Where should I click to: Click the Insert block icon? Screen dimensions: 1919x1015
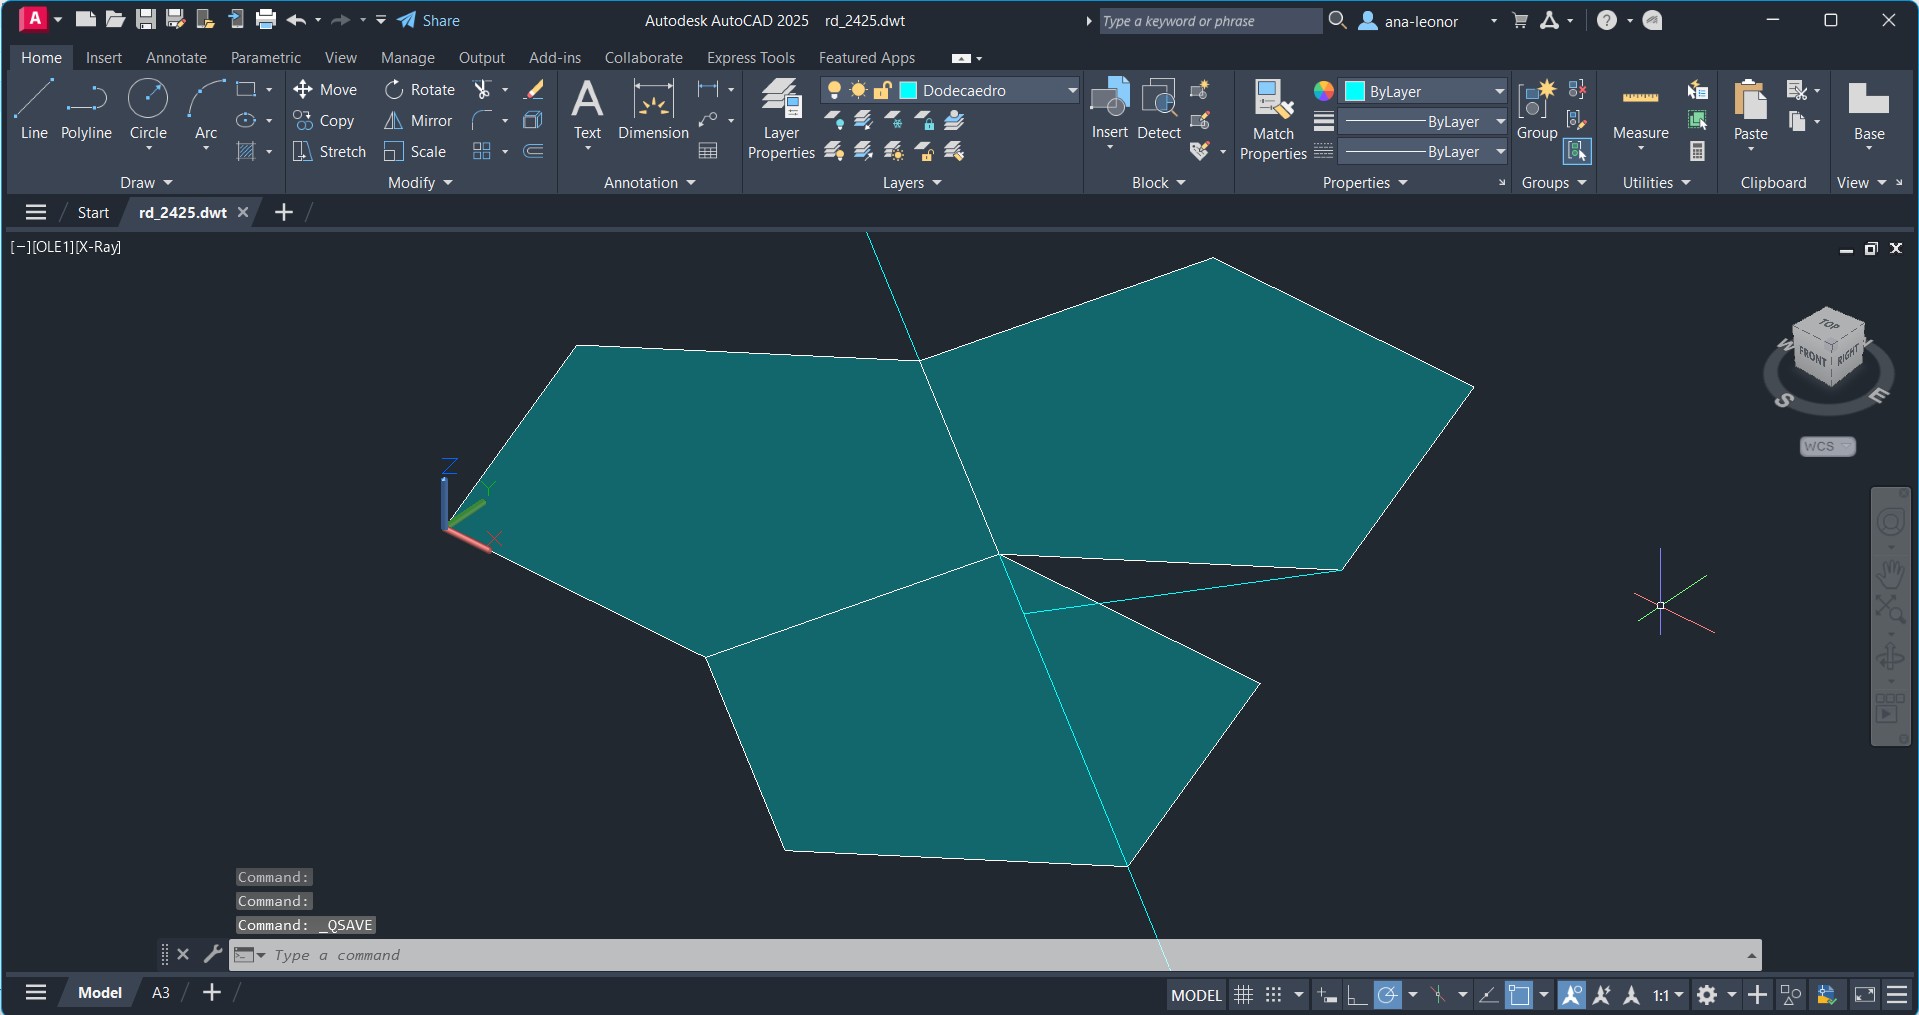1109,108
